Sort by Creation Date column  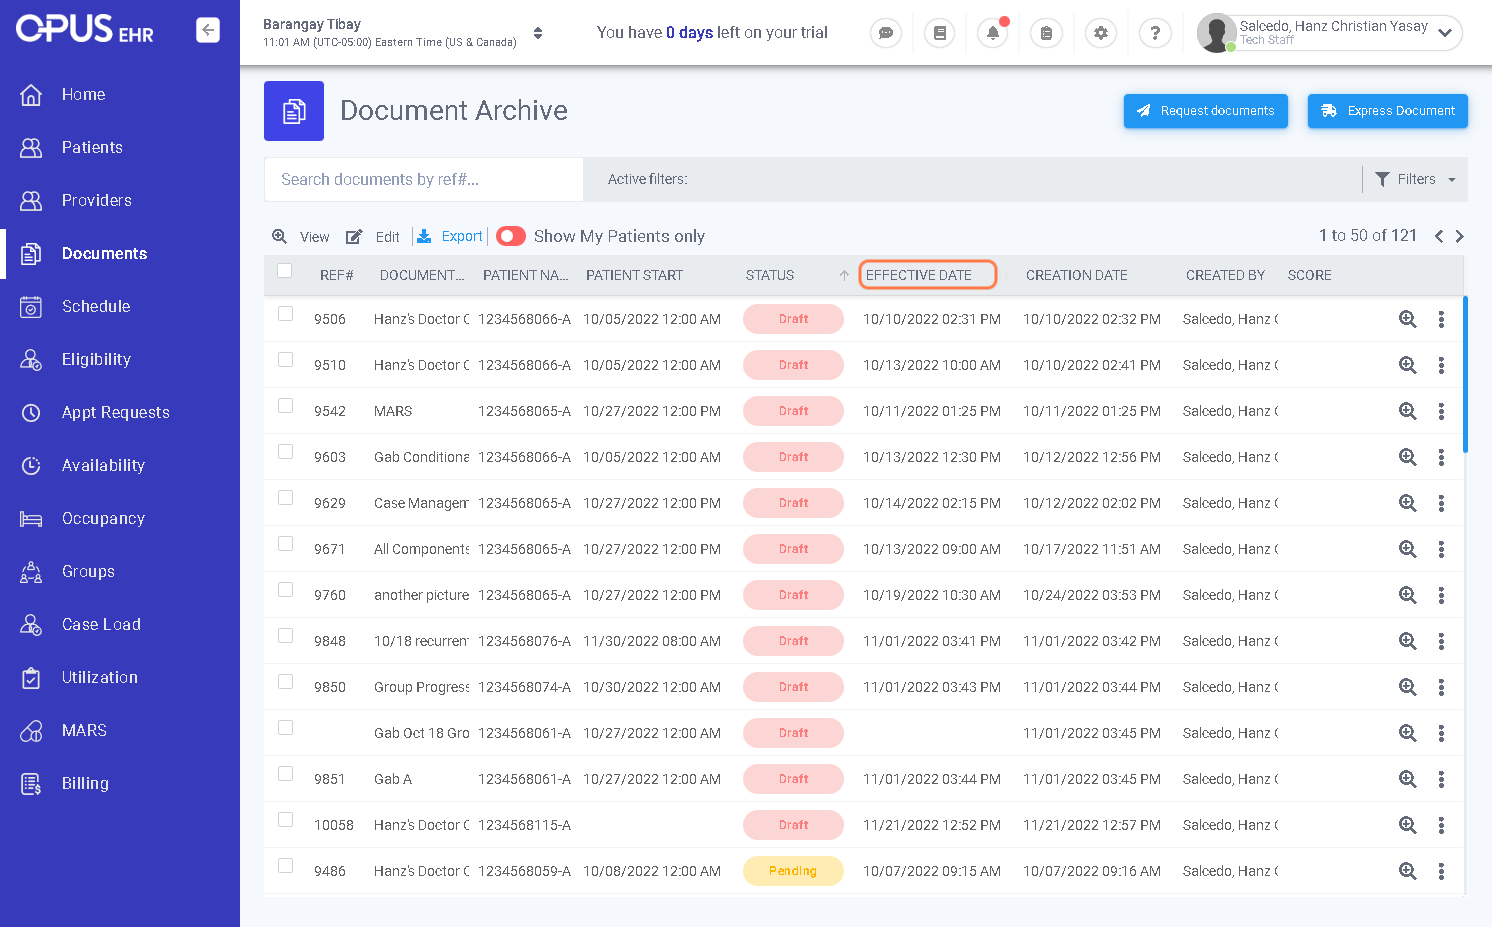(x=1076, y=275)
